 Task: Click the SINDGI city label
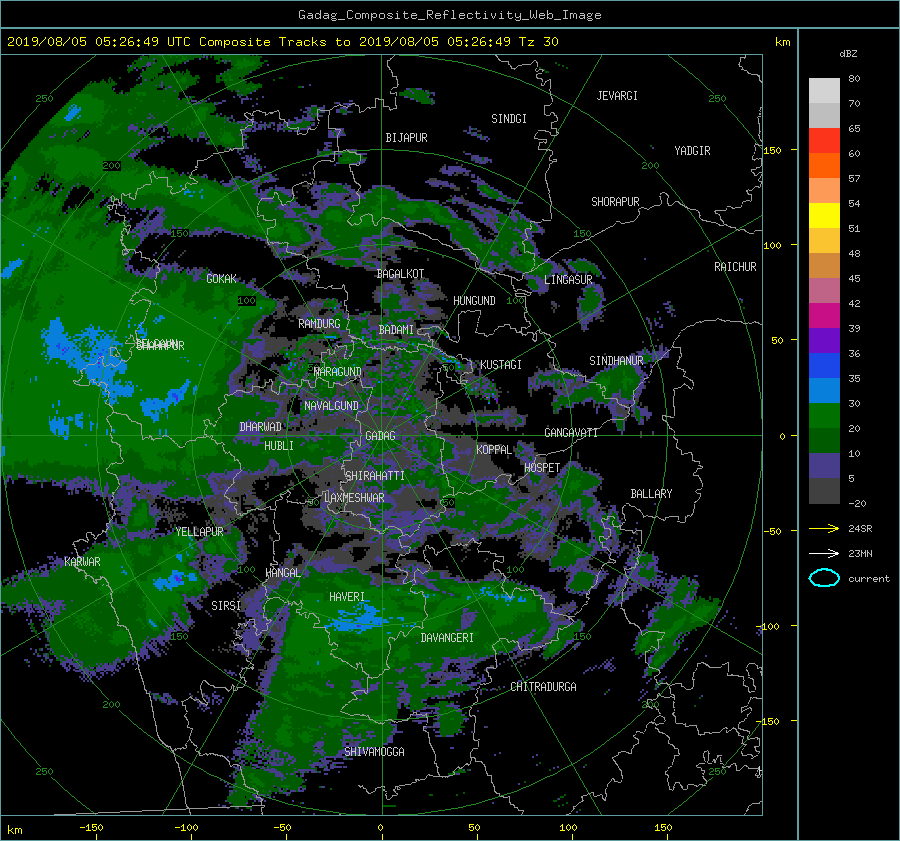[509, 119]
